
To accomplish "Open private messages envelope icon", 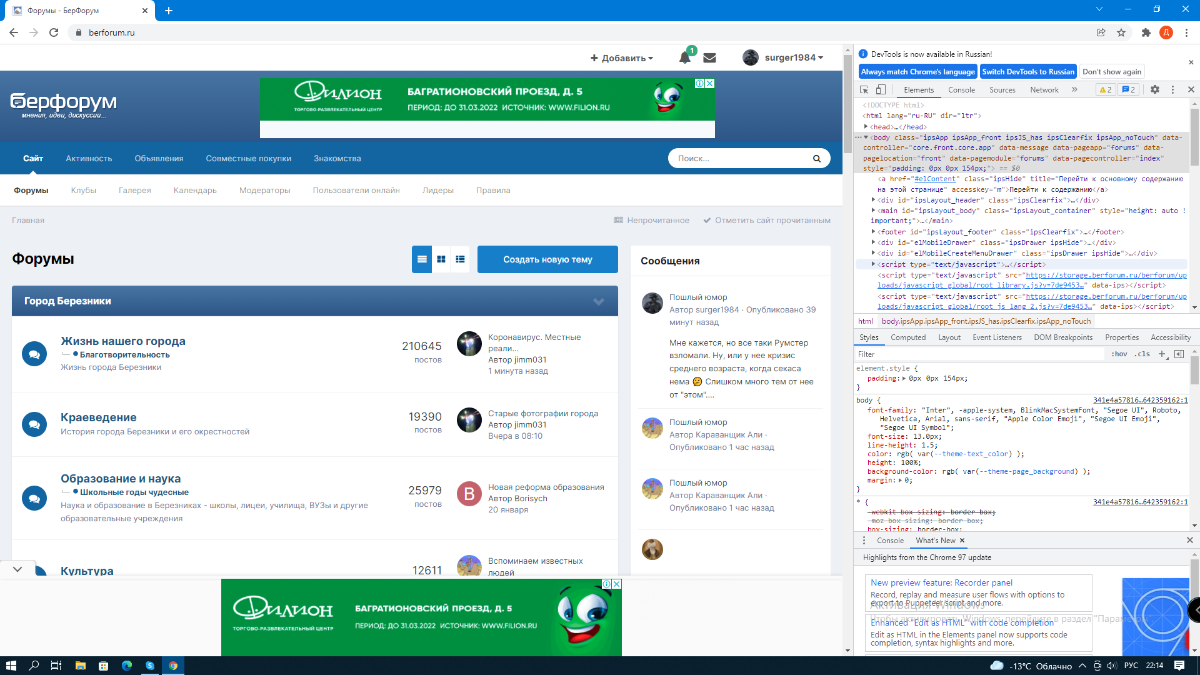I will coord(710,58).
